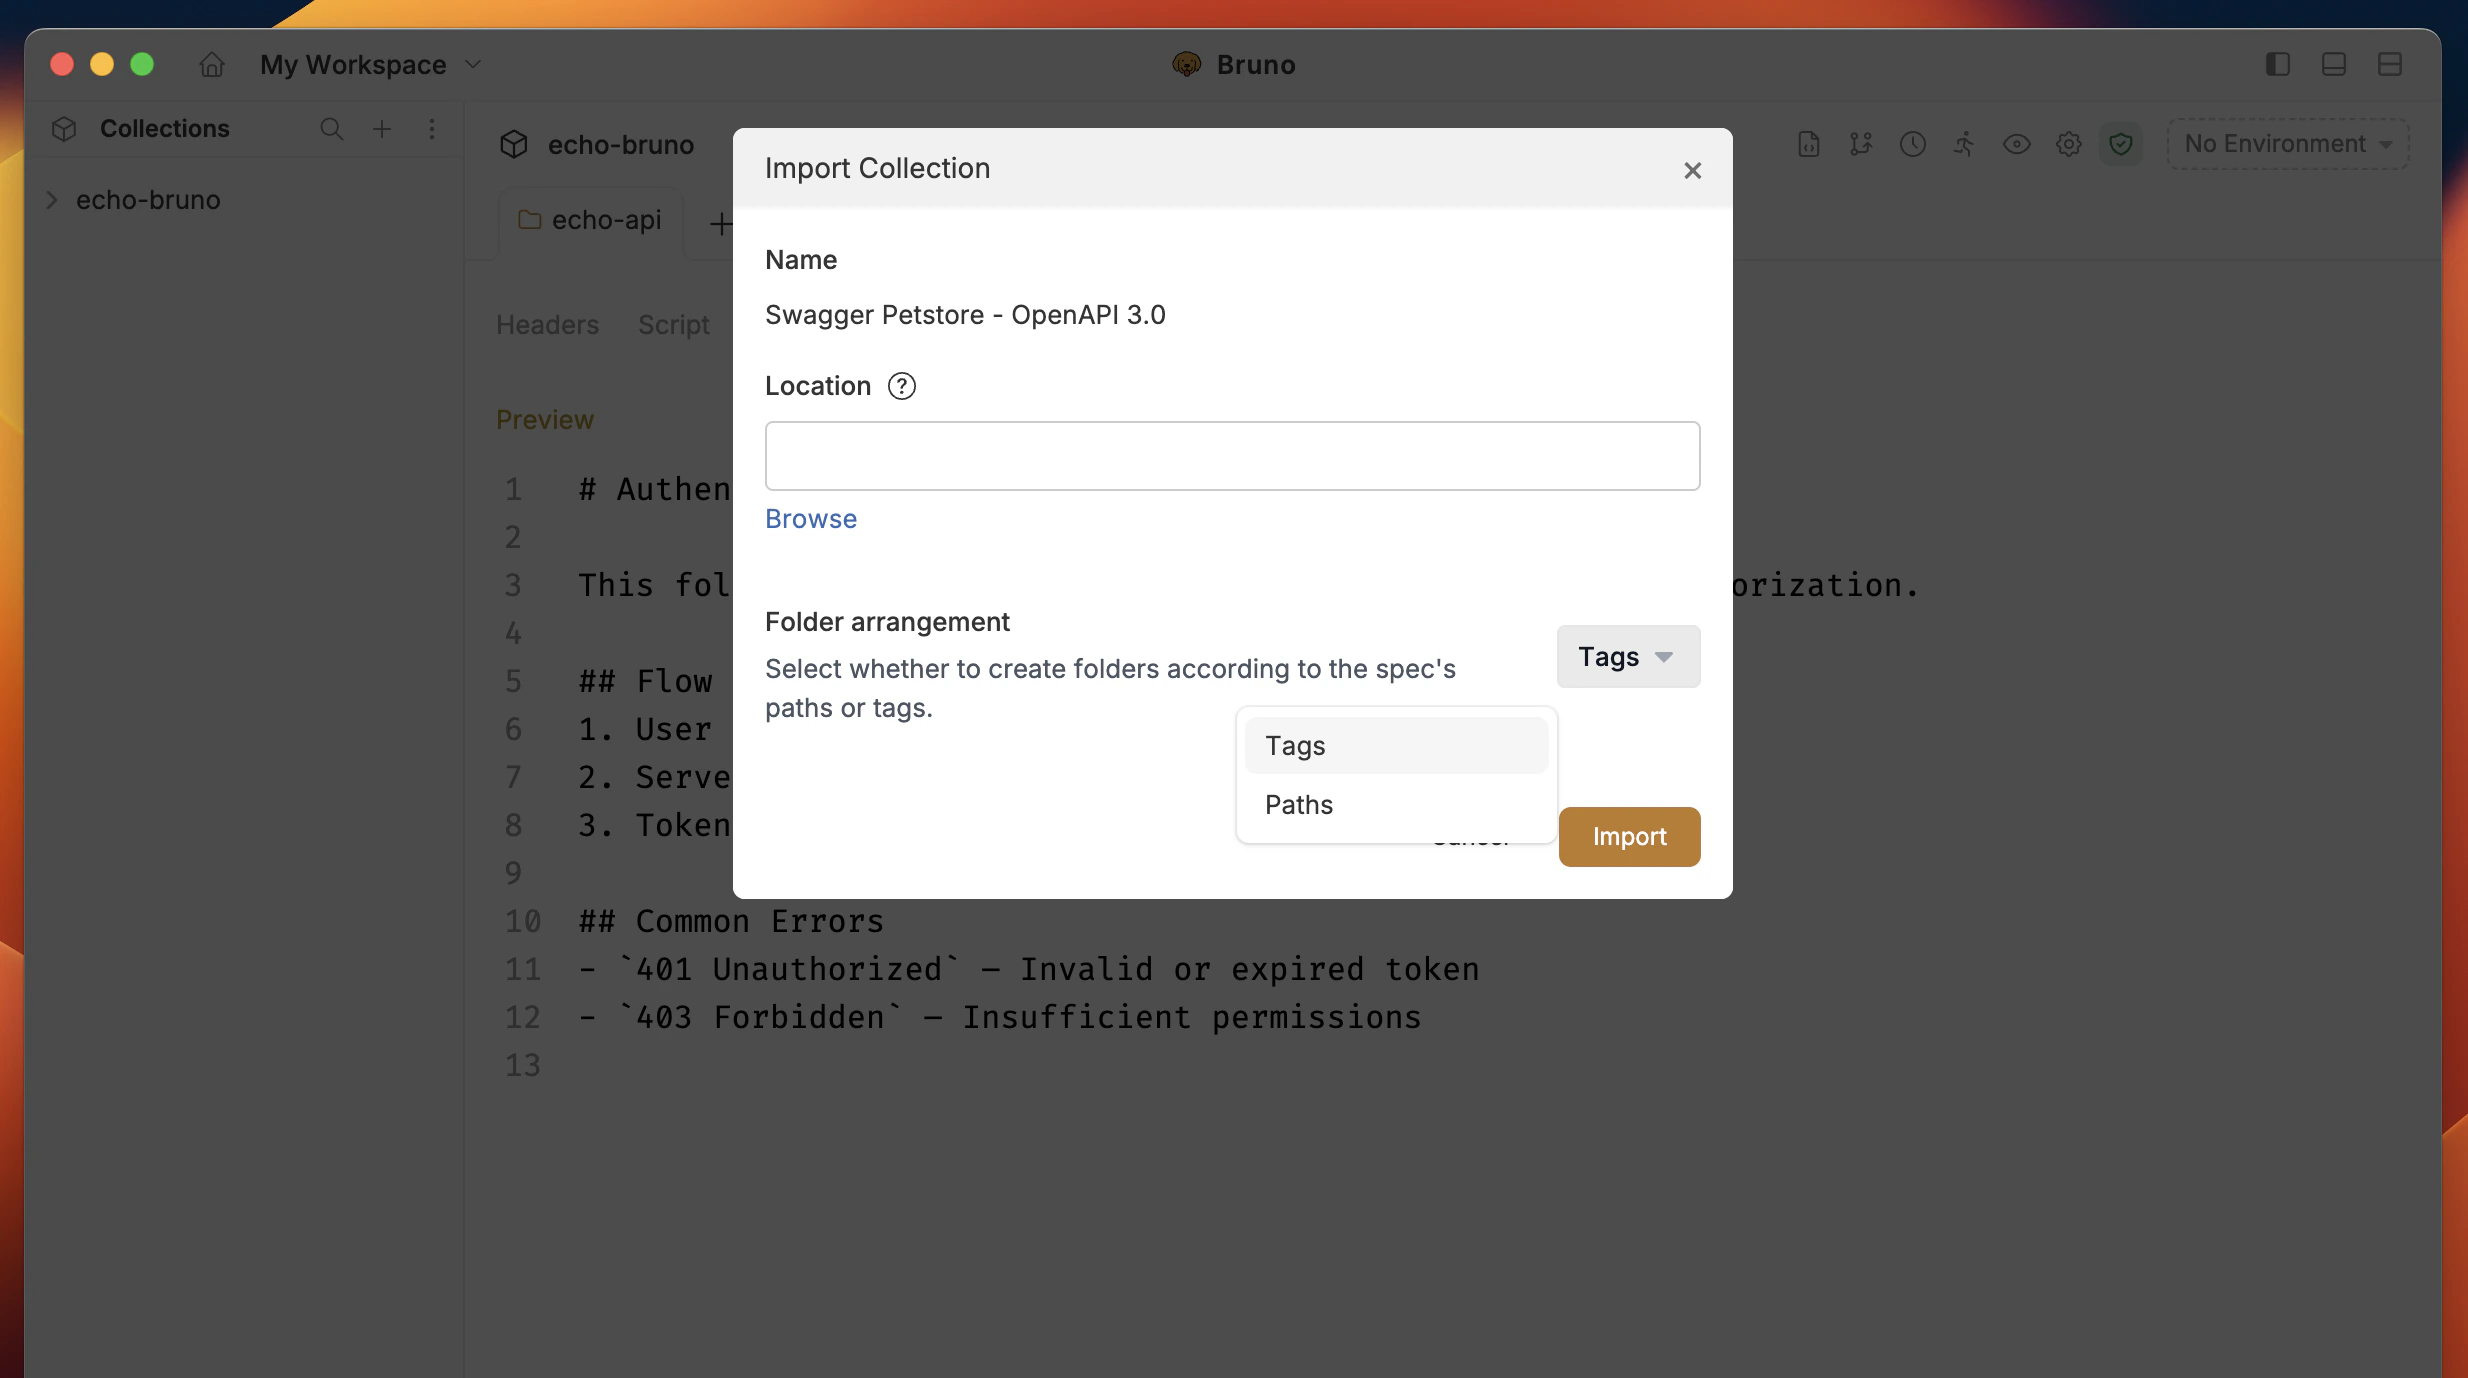The width and height of the screenshot is (2468, 1378).
Task: Click the Browse link under Location
Action: pyautogui.click(x=810, y=518)
